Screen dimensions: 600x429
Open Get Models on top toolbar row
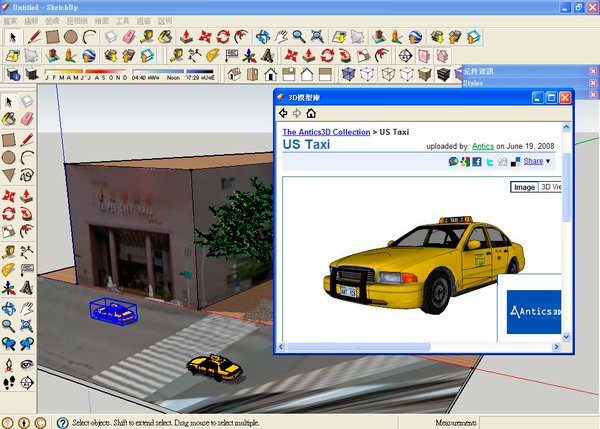(x=437, y=37)
